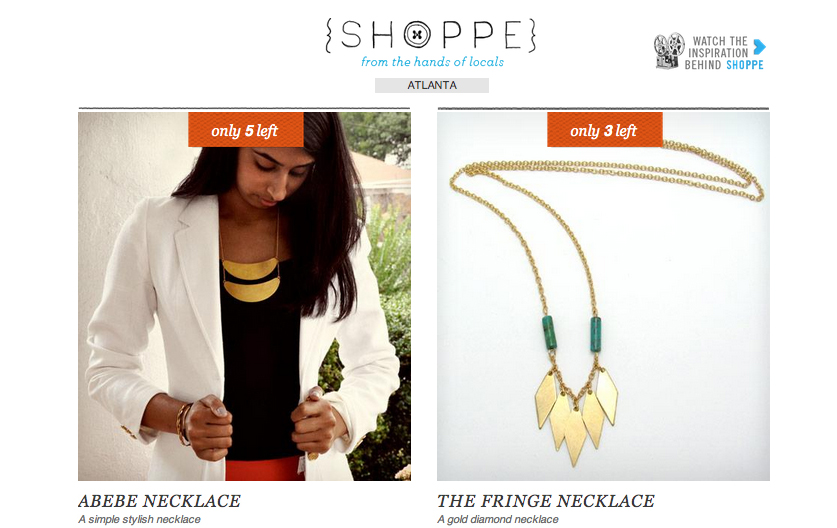837x528 pixels.
Task: Click 'from the hands of locals' tagline
Action: coord(432,62)
